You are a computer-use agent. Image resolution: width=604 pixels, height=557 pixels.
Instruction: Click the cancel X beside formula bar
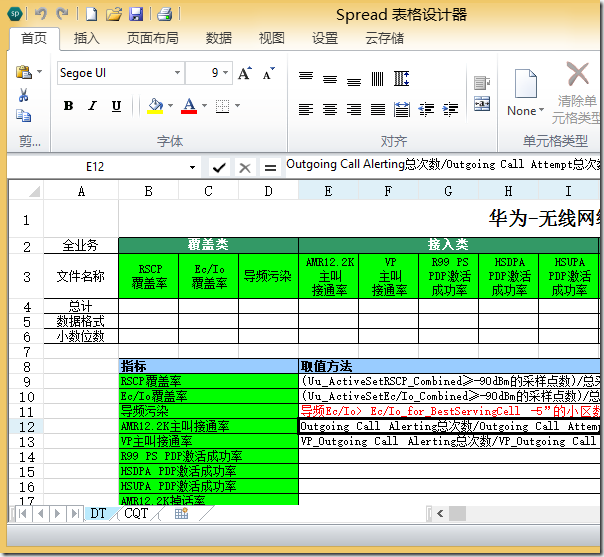click(x=244, y=167)
